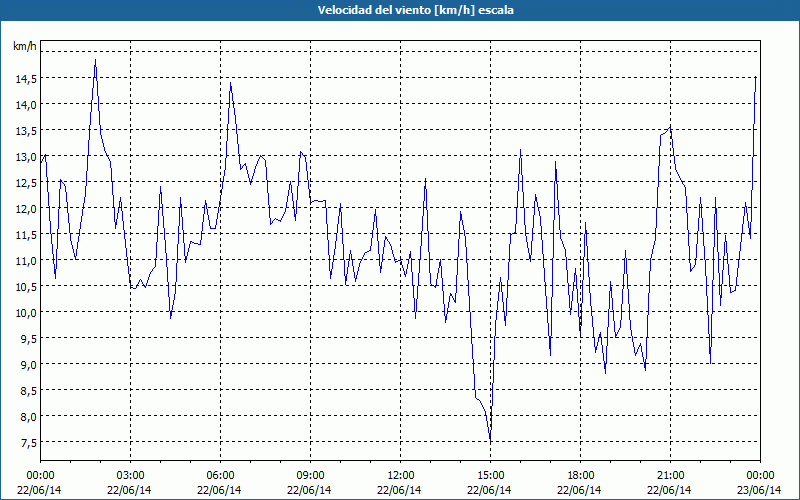Click the 18:00 time axis label
The height and width of the screenshot is (500, 800).
[x=580, y=476]
